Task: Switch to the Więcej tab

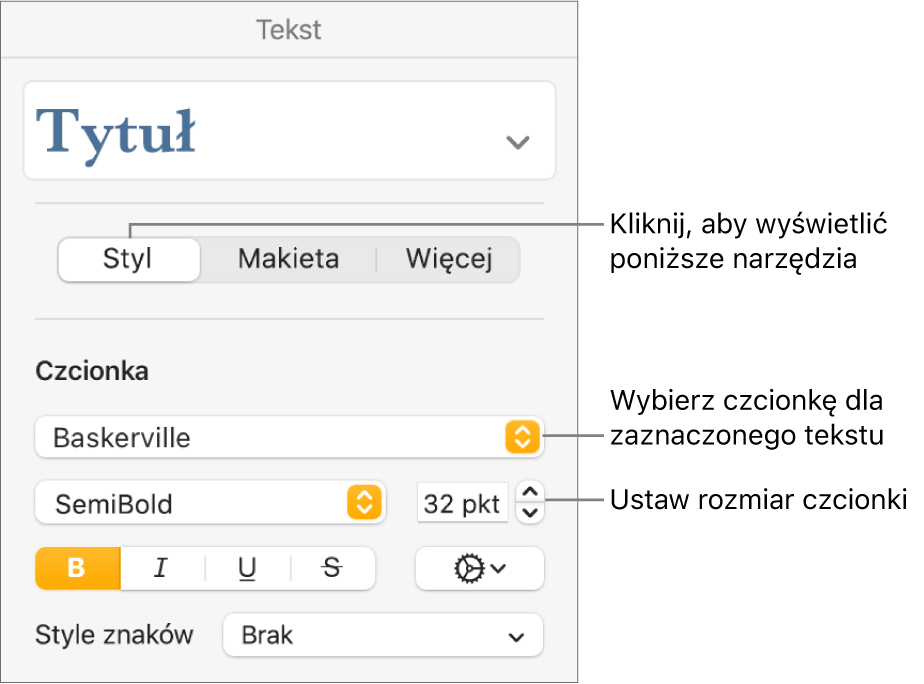Action: 449,259
